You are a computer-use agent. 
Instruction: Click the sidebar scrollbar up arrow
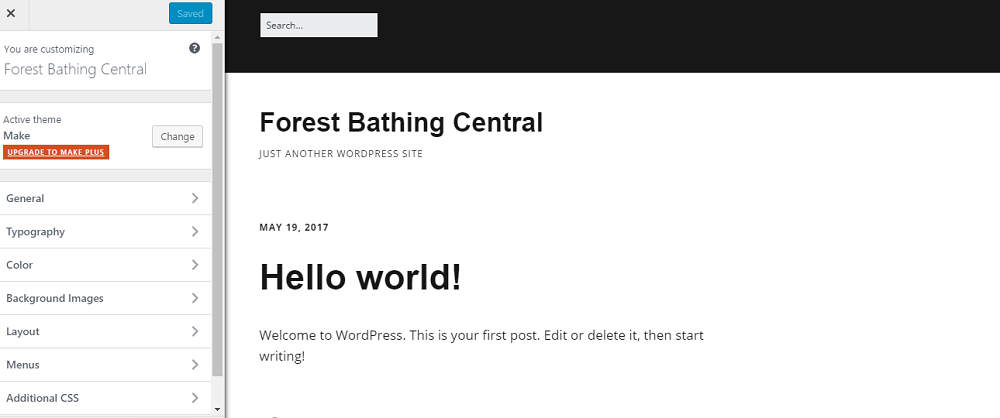(x=217, y=37)
